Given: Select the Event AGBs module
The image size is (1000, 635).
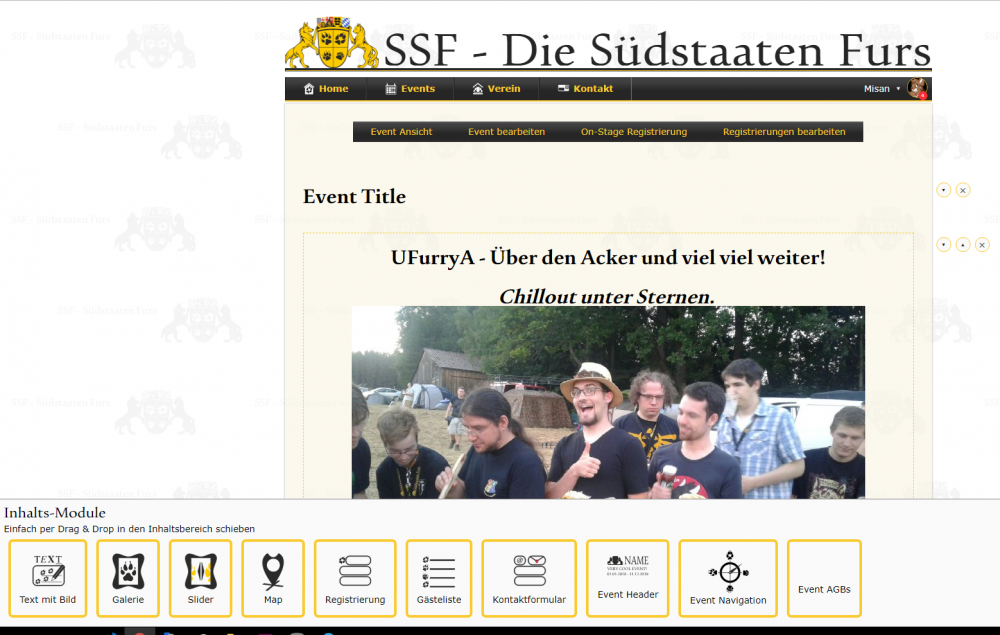Looking at the screenshot, I should pyautogui.click(x=825, y=578).
